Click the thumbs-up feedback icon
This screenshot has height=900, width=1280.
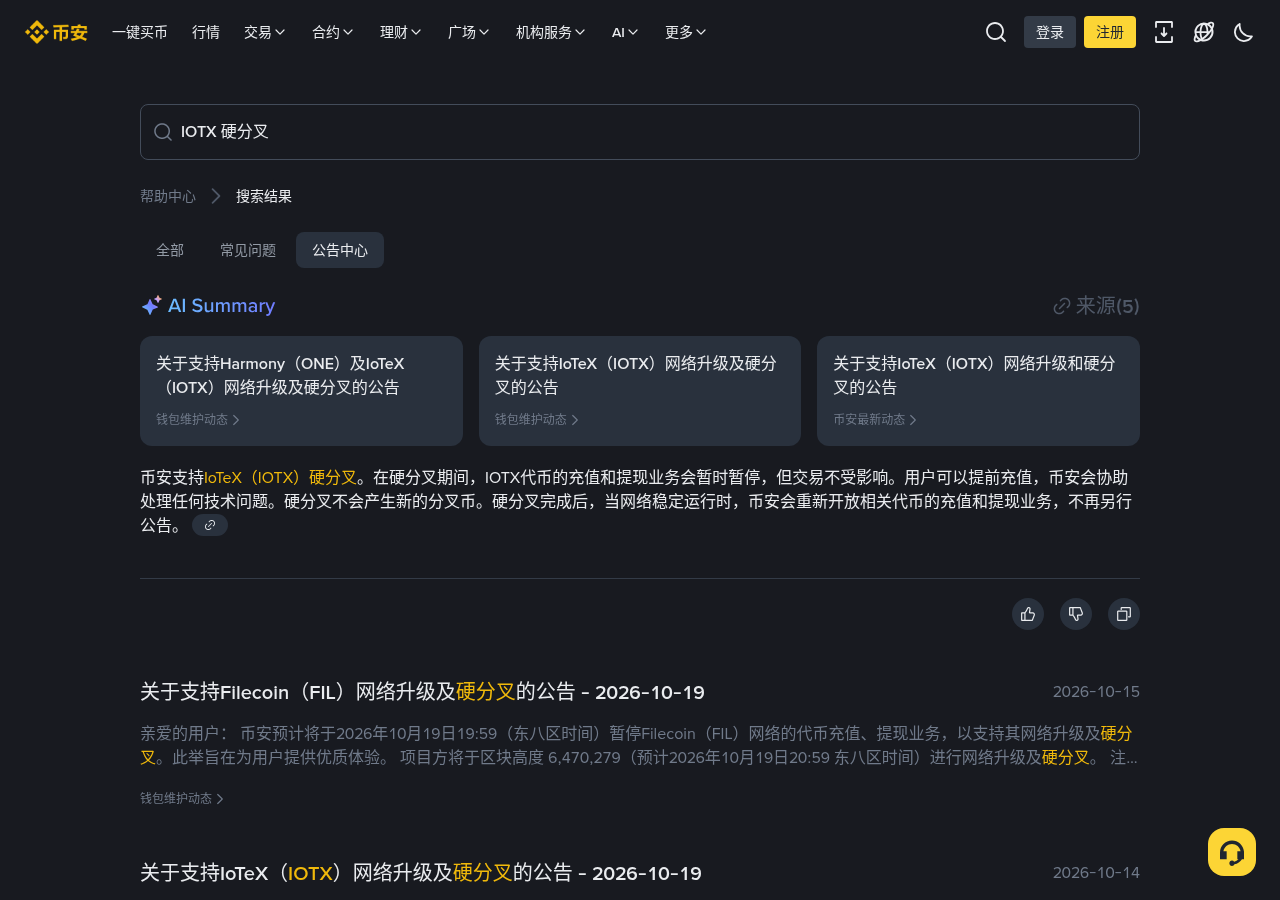click(x=1028, y=614)
